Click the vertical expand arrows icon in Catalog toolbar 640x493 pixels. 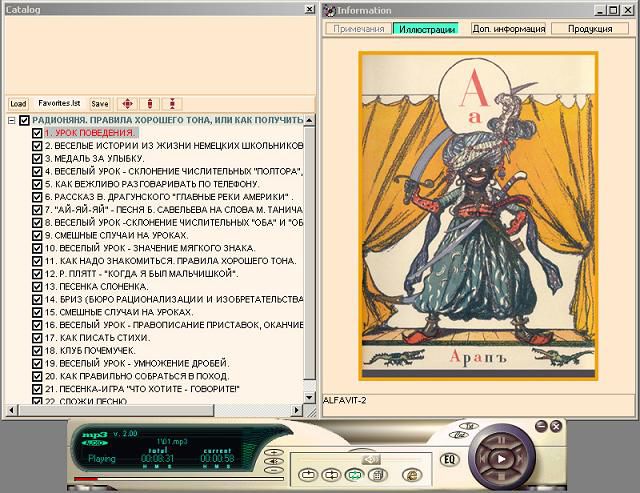coord(149,103)
